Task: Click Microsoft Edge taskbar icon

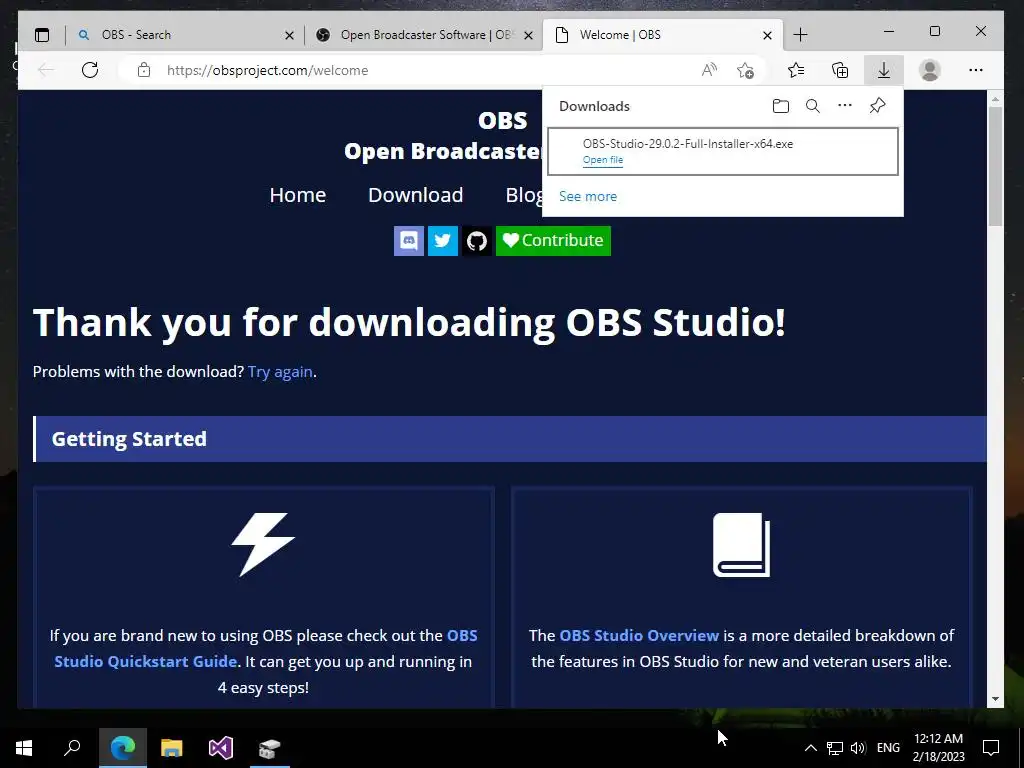Action: click(x=123, y=748)
